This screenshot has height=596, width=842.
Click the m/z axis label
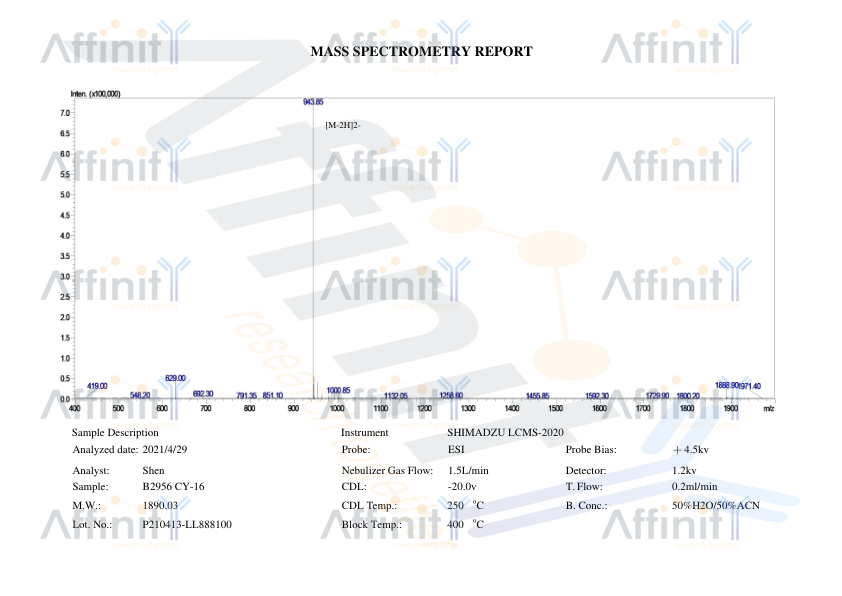pos(769,409)
